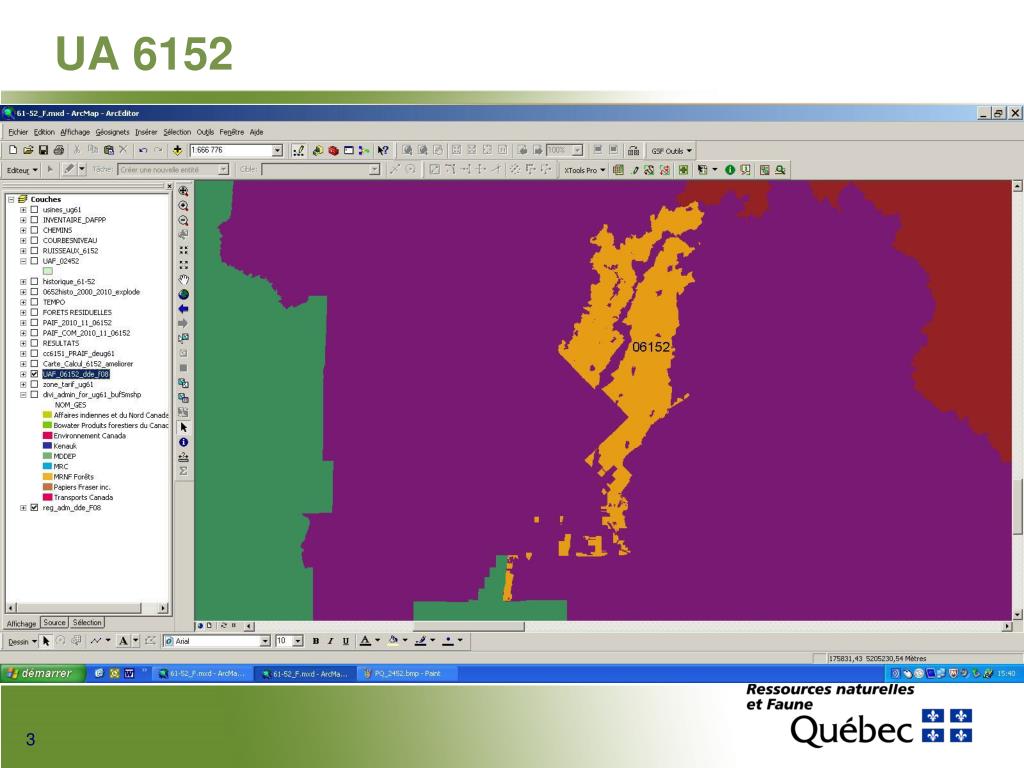1024x768 pixels.
Task: Open a map file with the folder icon
Action: (x=28, y=150)
